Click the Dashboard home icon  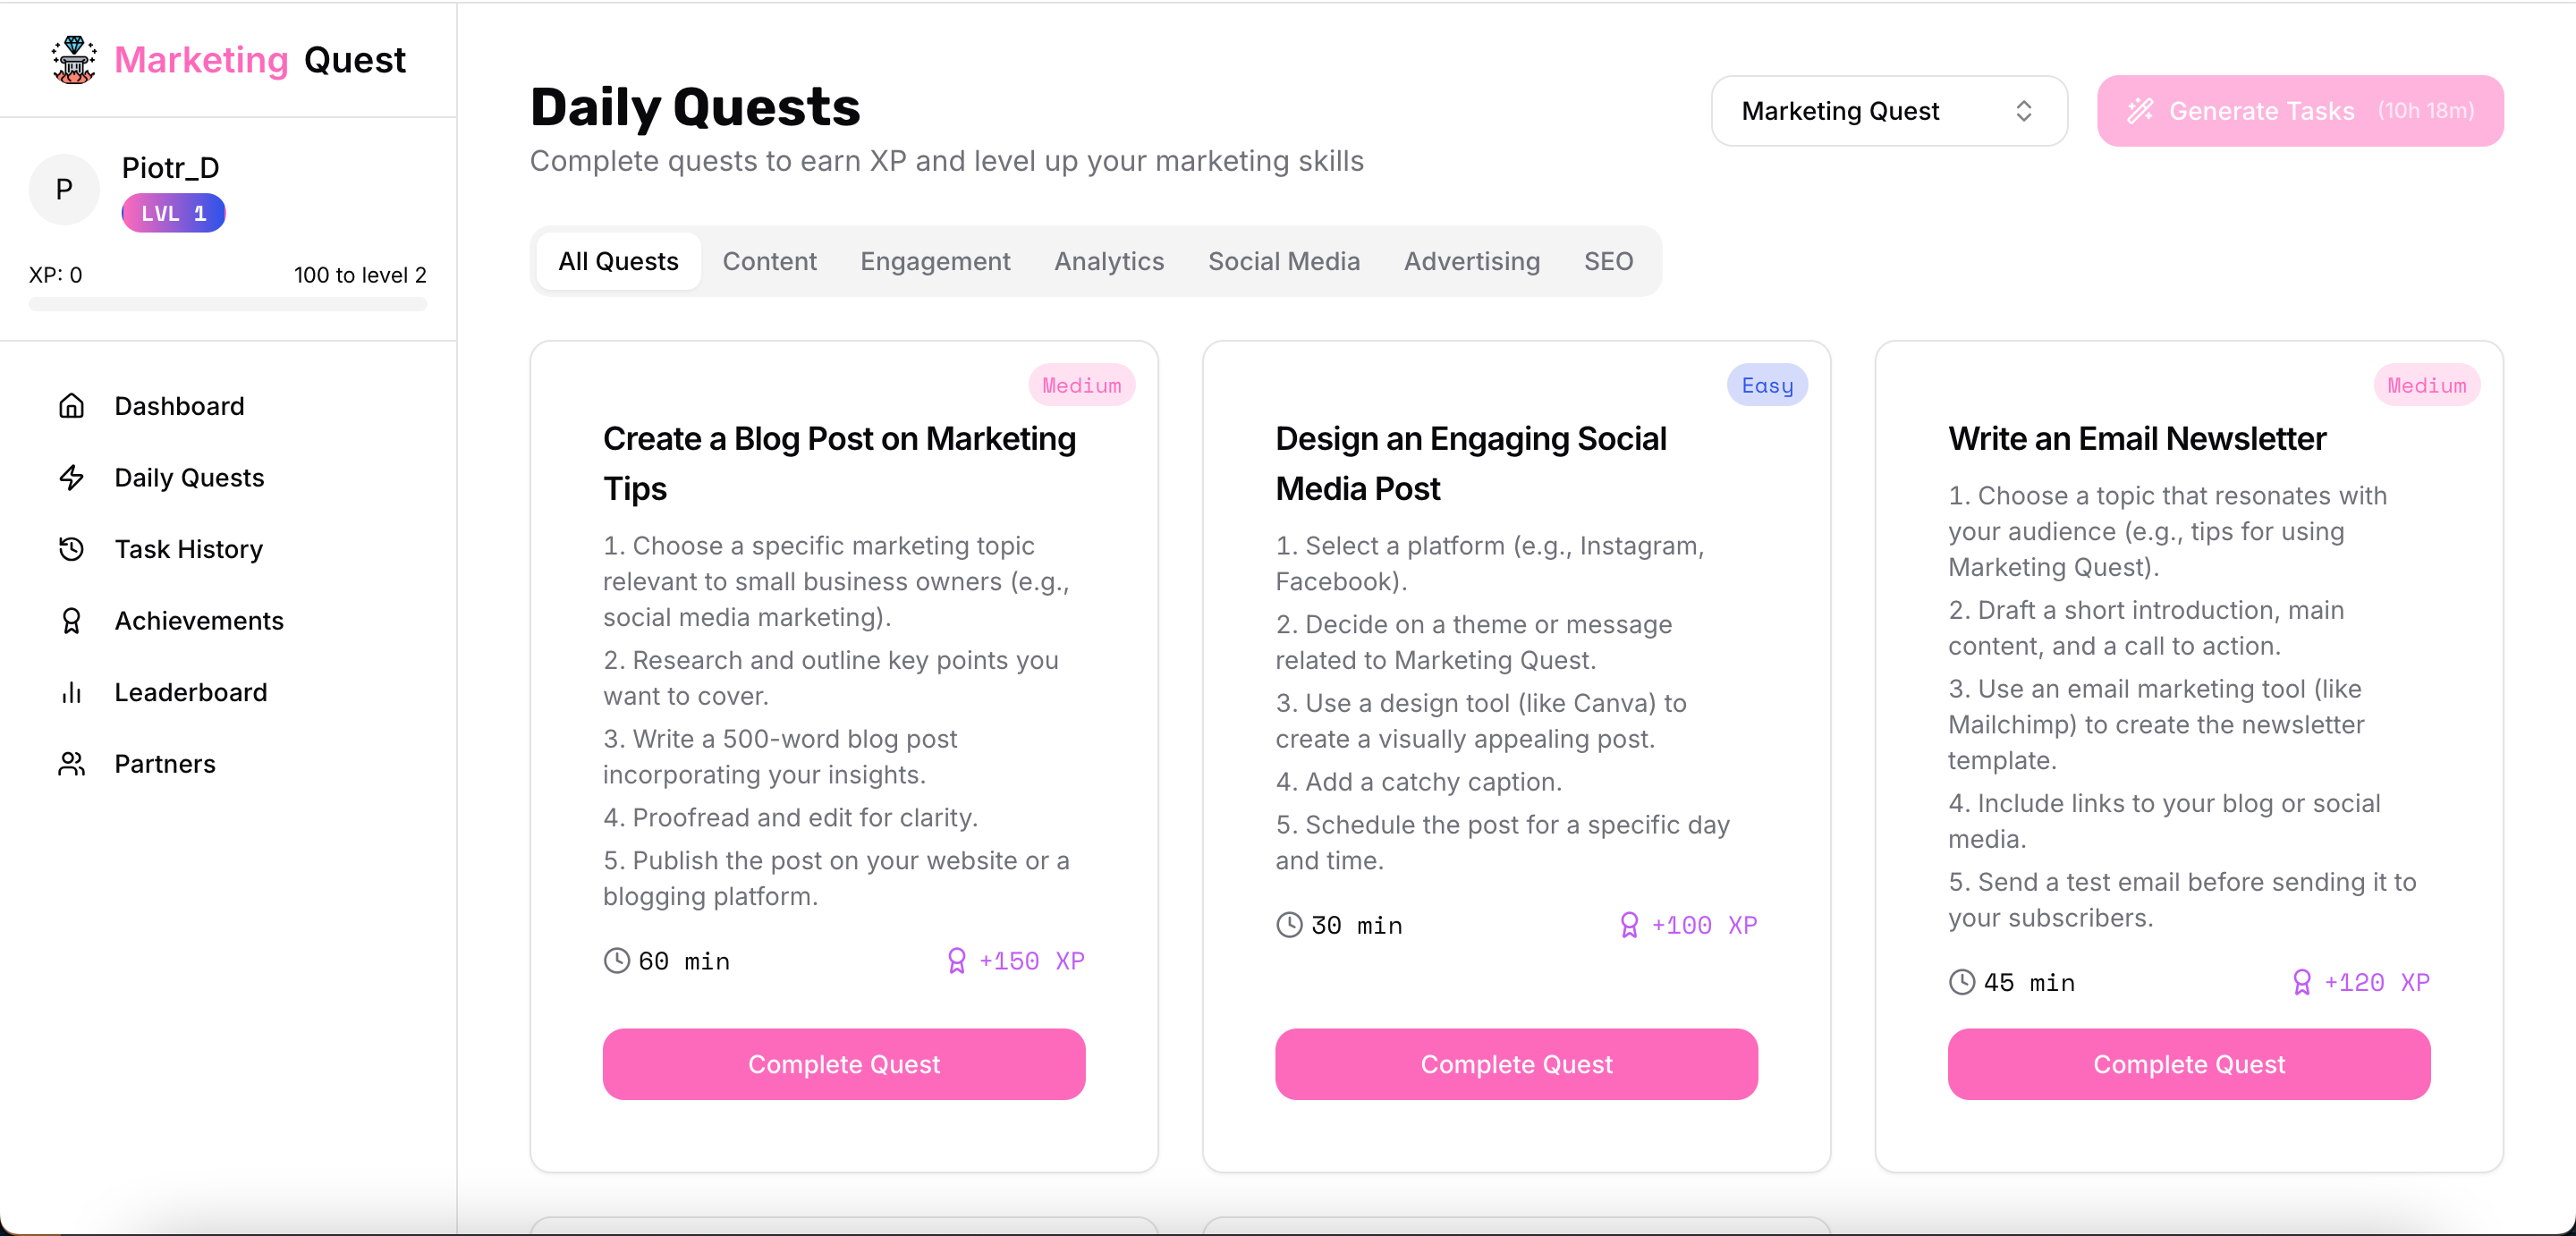coord(71,406)
